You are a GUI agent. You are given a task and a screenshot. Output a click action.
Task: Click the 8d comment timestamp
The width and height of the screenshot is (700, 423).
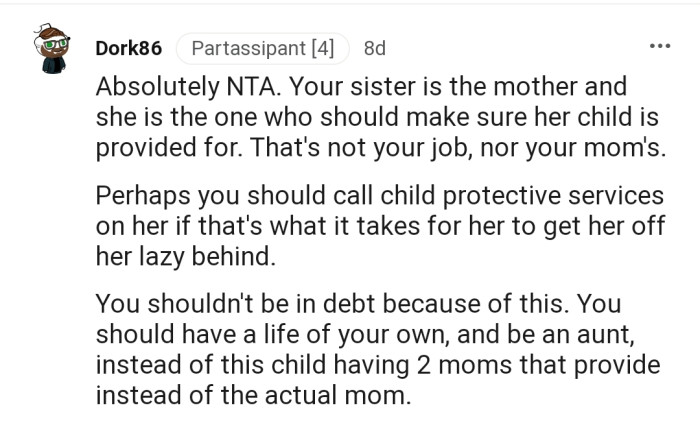(x=374, y=48)
